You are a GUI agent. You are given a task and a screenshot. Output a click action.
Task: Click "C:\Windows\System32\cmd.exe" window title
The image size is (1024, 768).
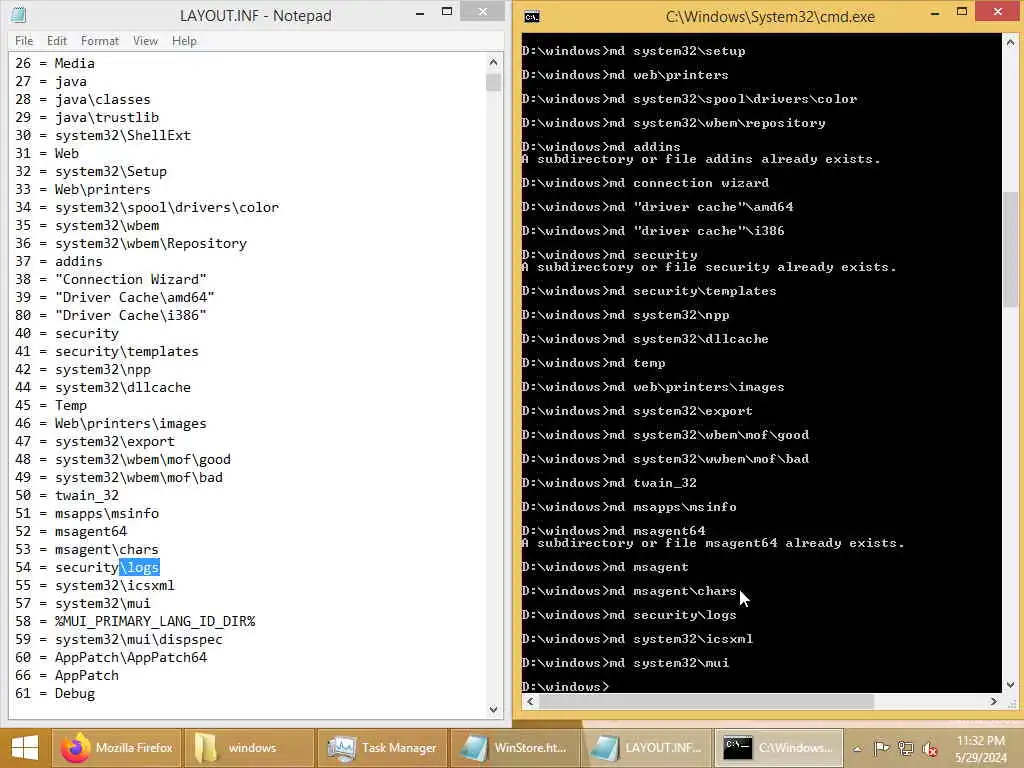pos(770,17)
